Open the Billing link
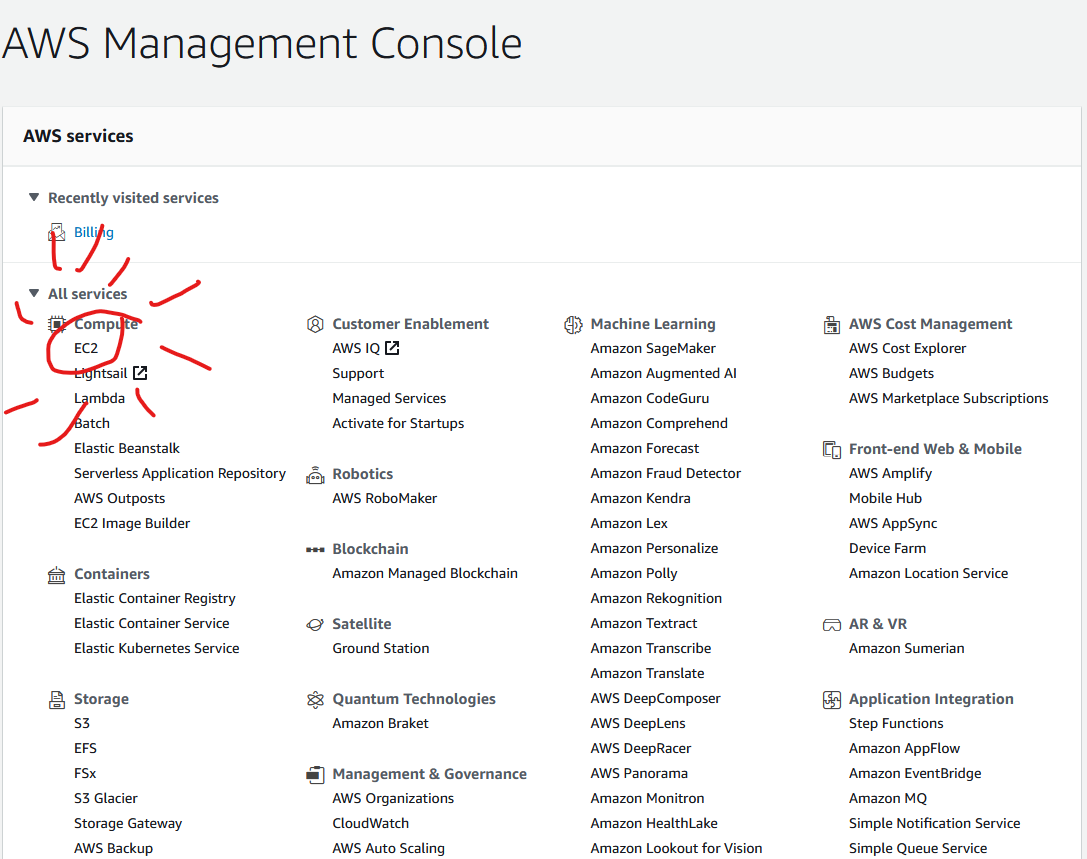1087x859 pixels. [x=94, y=232]
